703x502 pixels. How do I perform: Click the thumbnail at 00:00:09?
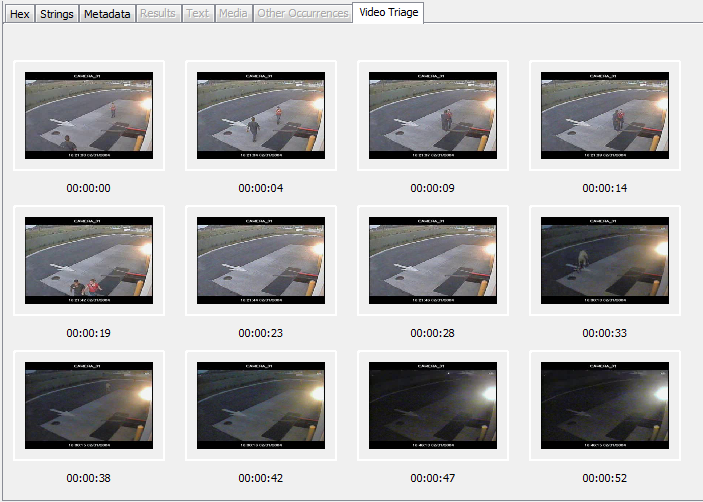pos(433,115)
